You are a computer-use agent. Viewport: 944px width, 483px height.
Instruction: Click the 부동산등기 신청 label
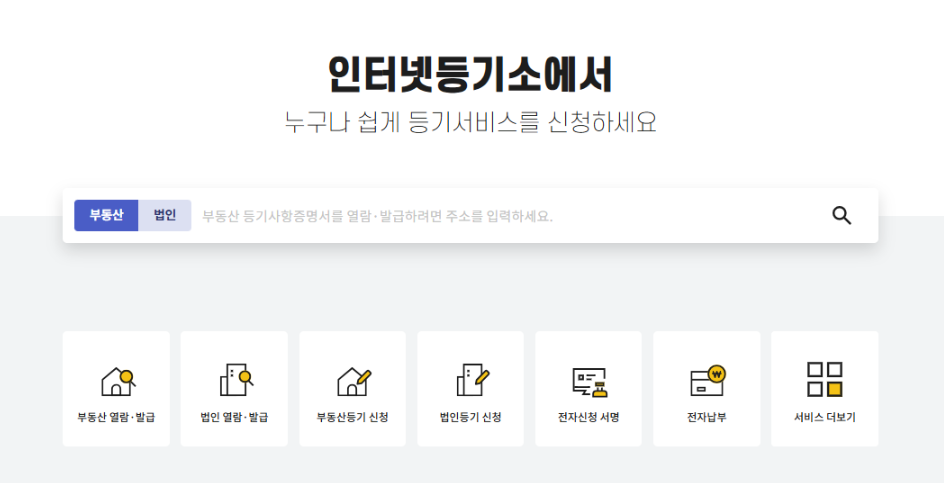click(353, 417)
